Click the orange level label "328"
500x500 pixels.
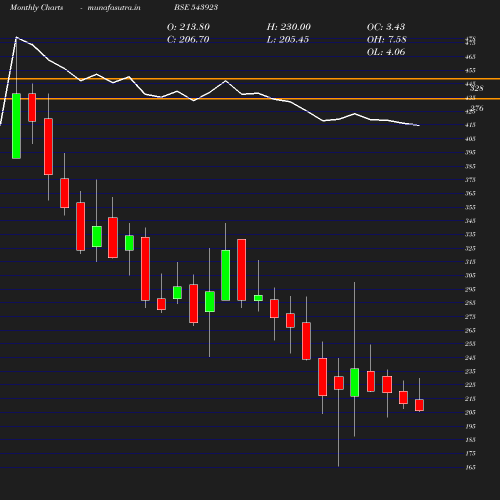point(477,88)
